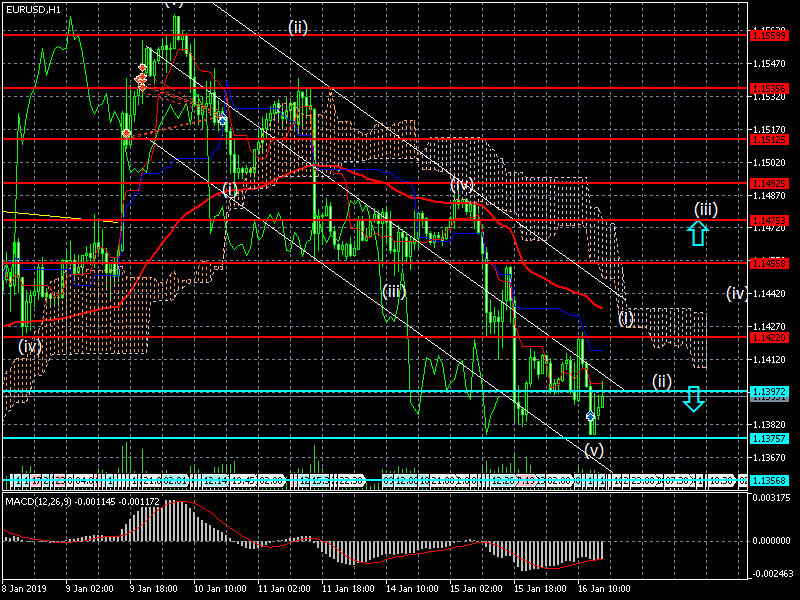Image resolution: width=800 pixels, height=600 pixels.
Task: Click the cyan 1.13972 price level tag
Action: click(x=769, y=392)
